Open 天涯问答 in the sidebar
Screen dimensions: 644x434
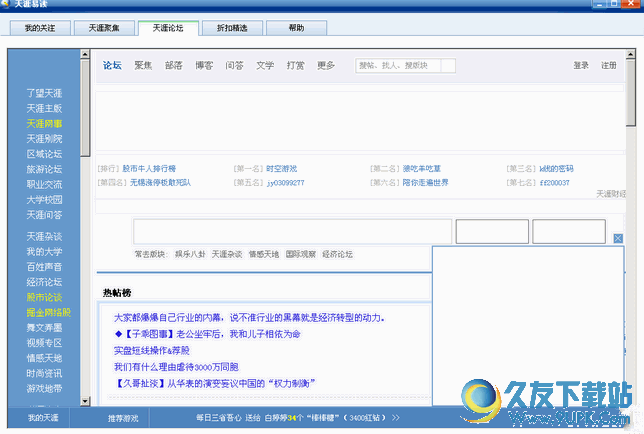(x=44, y=215)
